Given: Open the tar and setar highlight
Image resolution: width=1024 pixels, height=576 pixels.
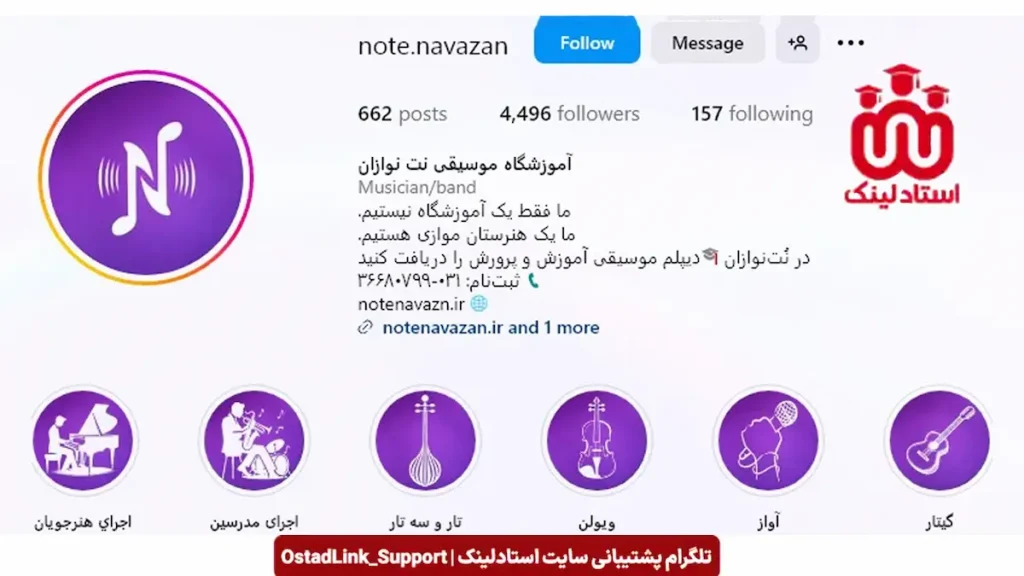Looking at the screenshot, I should point(425,440).
